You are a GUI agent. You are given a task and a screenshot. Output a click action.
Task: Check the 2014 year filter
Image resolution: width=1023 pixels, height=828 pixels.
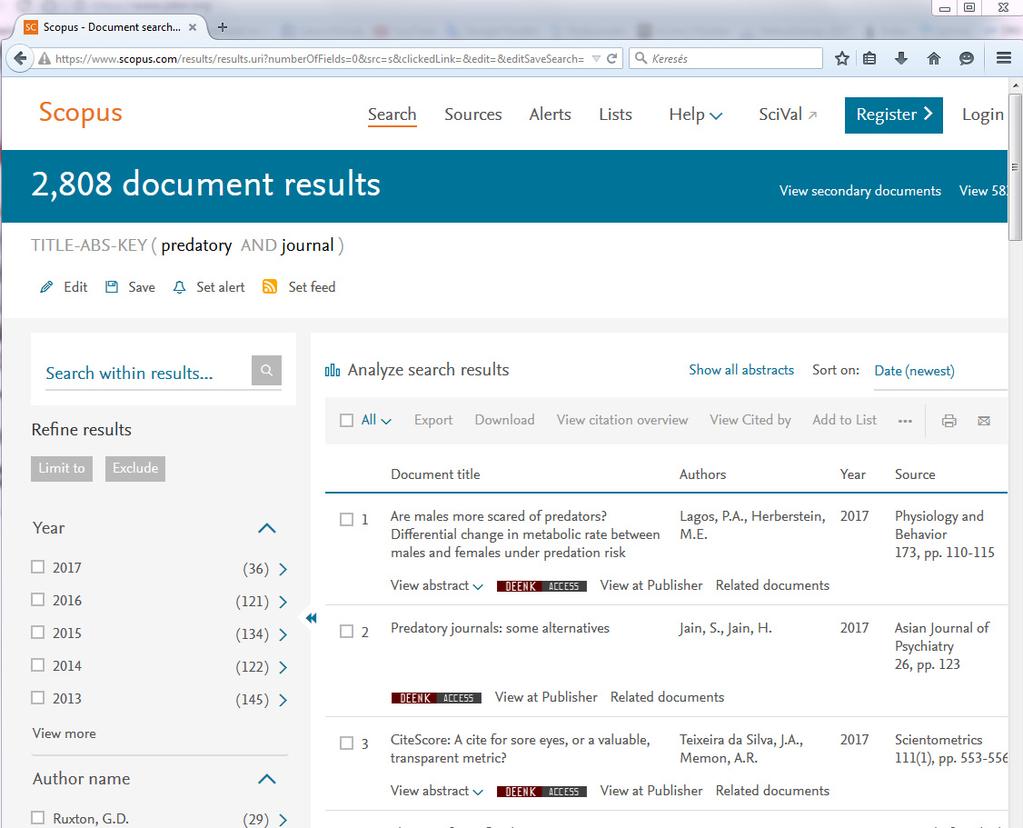pyautogui.click(x=38, y=664)
